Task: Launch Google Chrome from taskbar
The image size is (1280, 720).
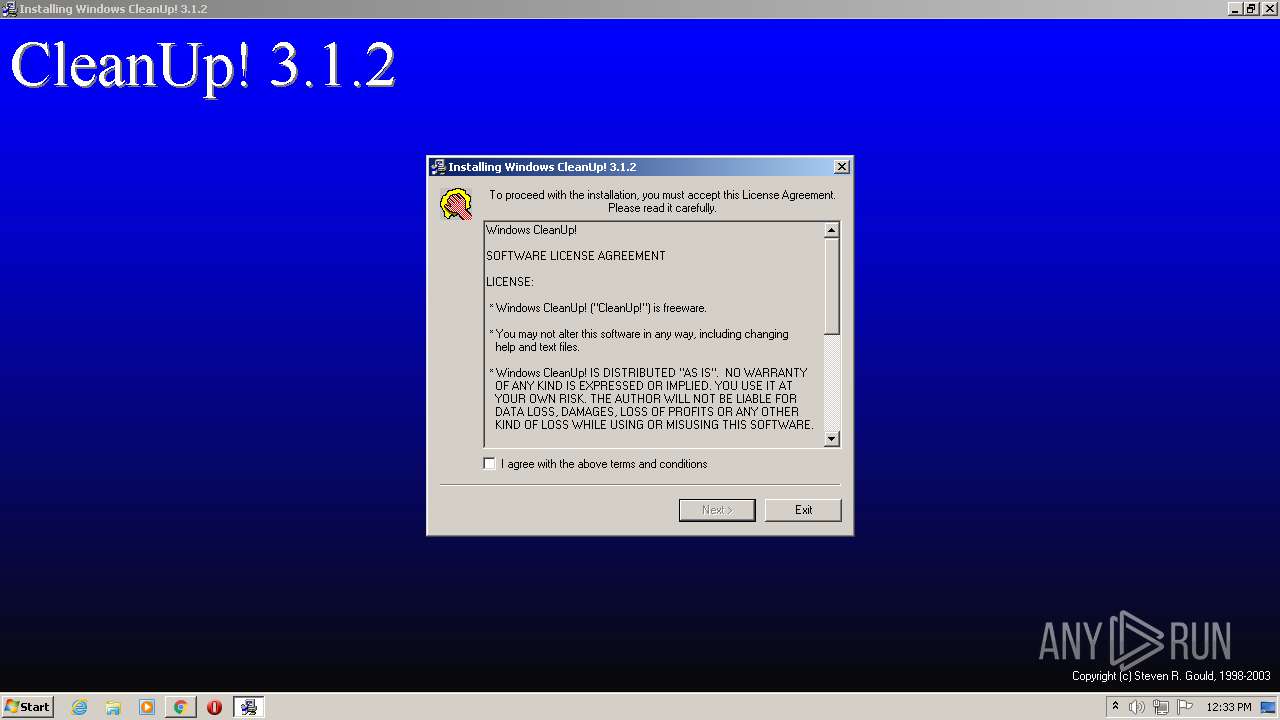Action: (180, 707)
